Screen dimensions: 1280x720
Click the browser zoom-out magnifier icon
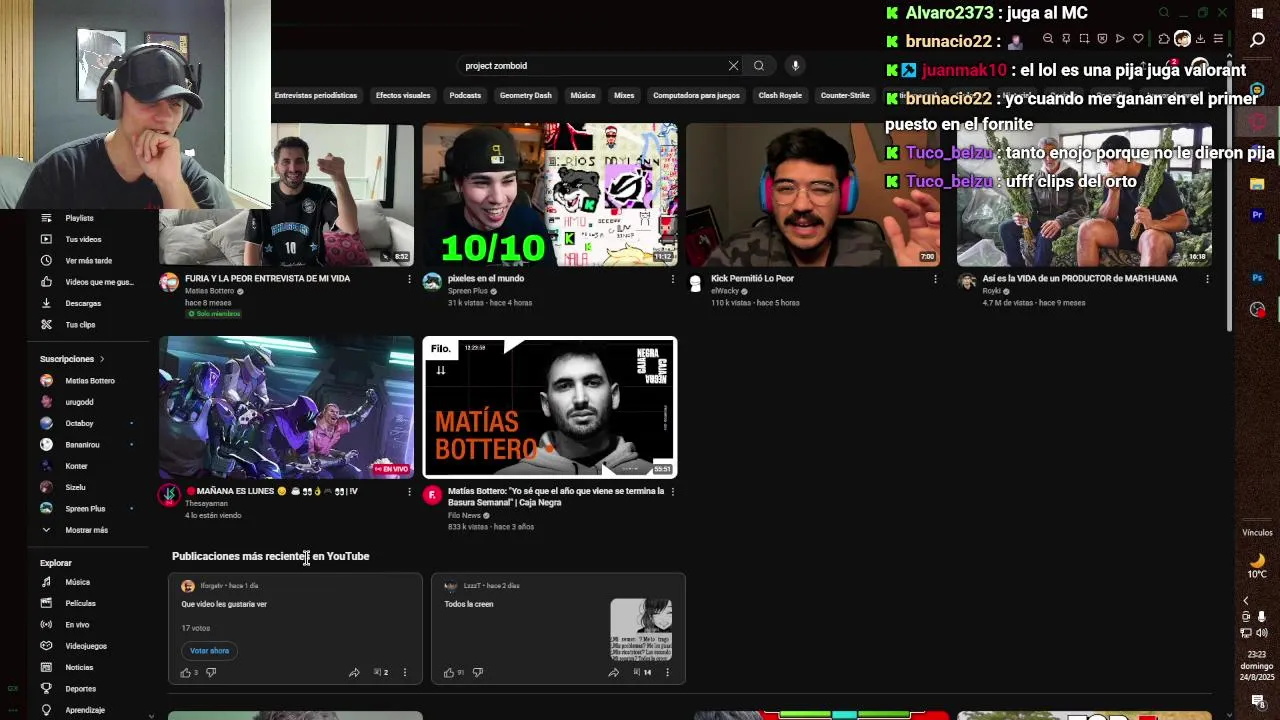(1048, 39)
